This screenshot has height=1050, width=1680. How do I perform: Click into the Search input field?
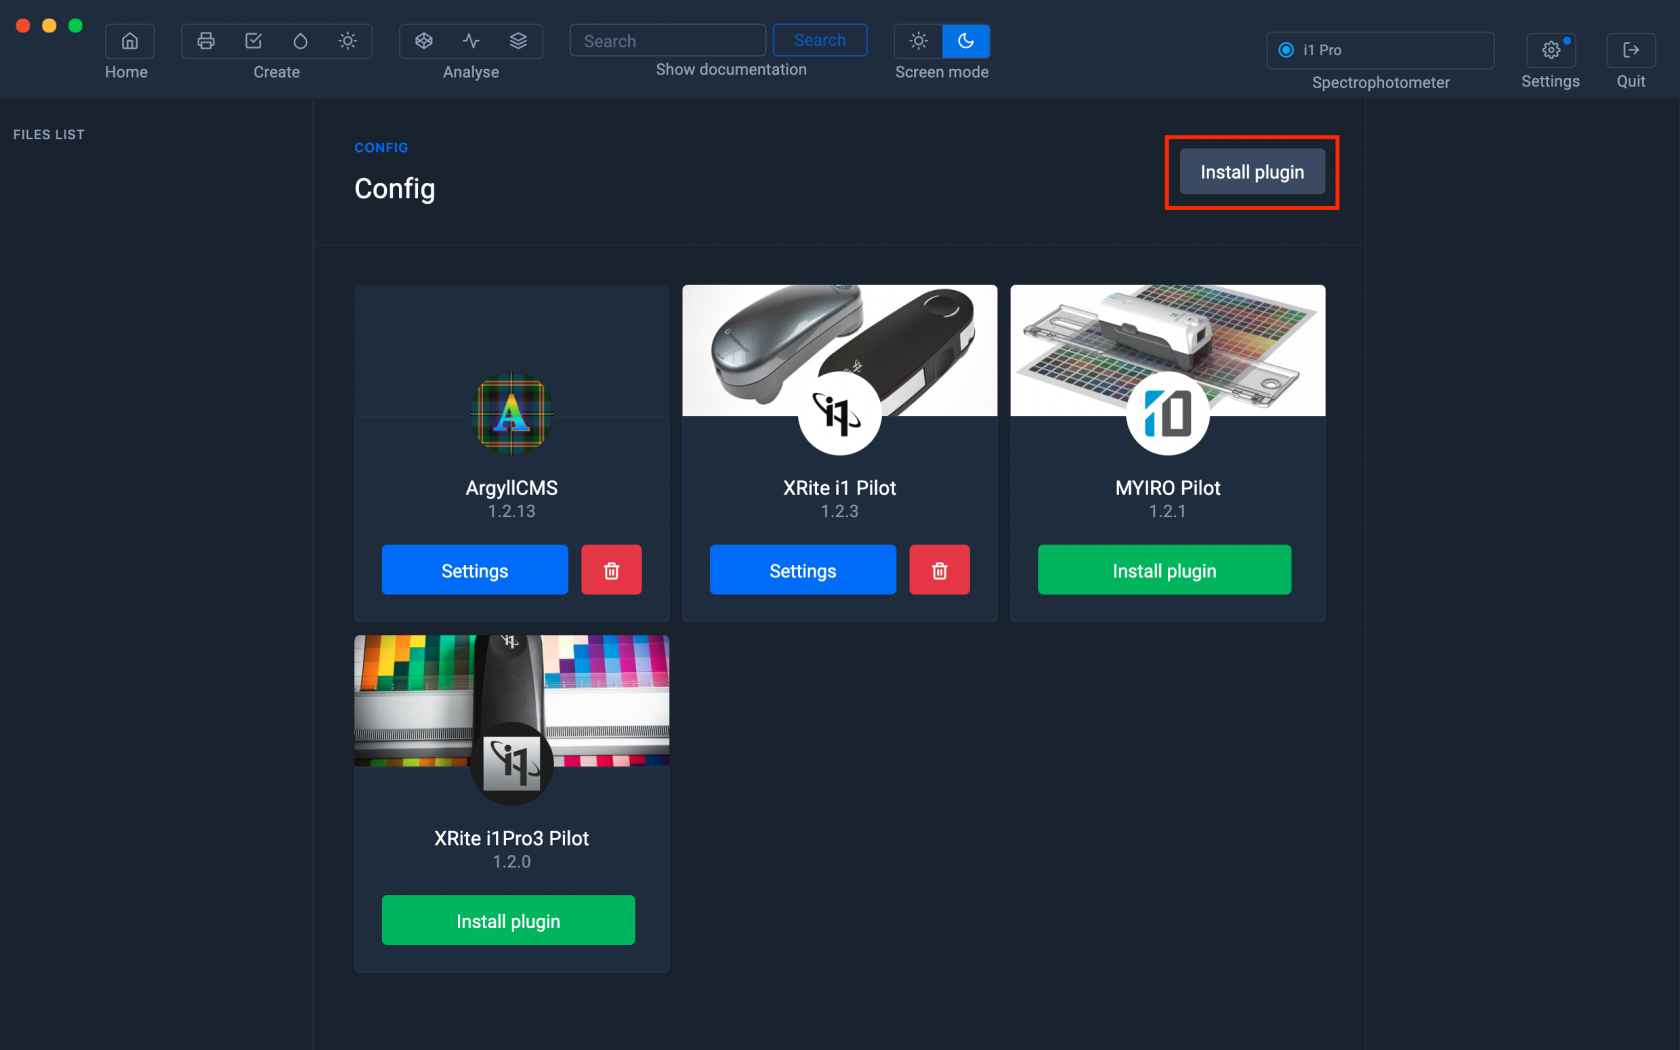pos(668,41)
